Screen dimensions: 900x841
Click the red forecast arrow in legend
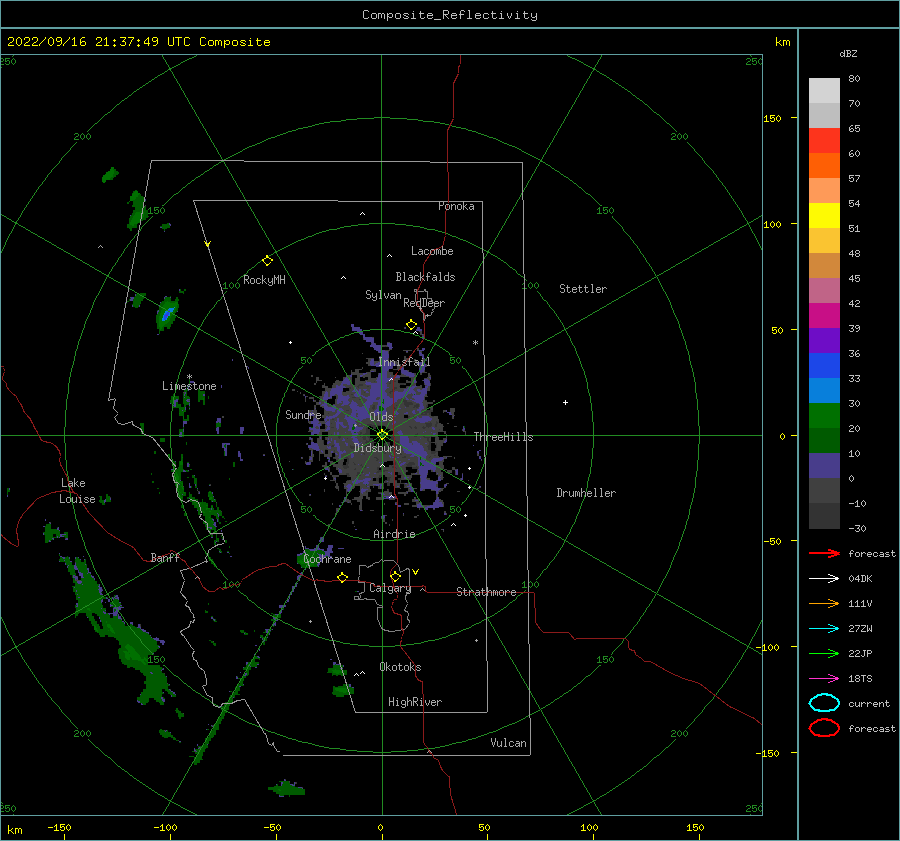824,553
